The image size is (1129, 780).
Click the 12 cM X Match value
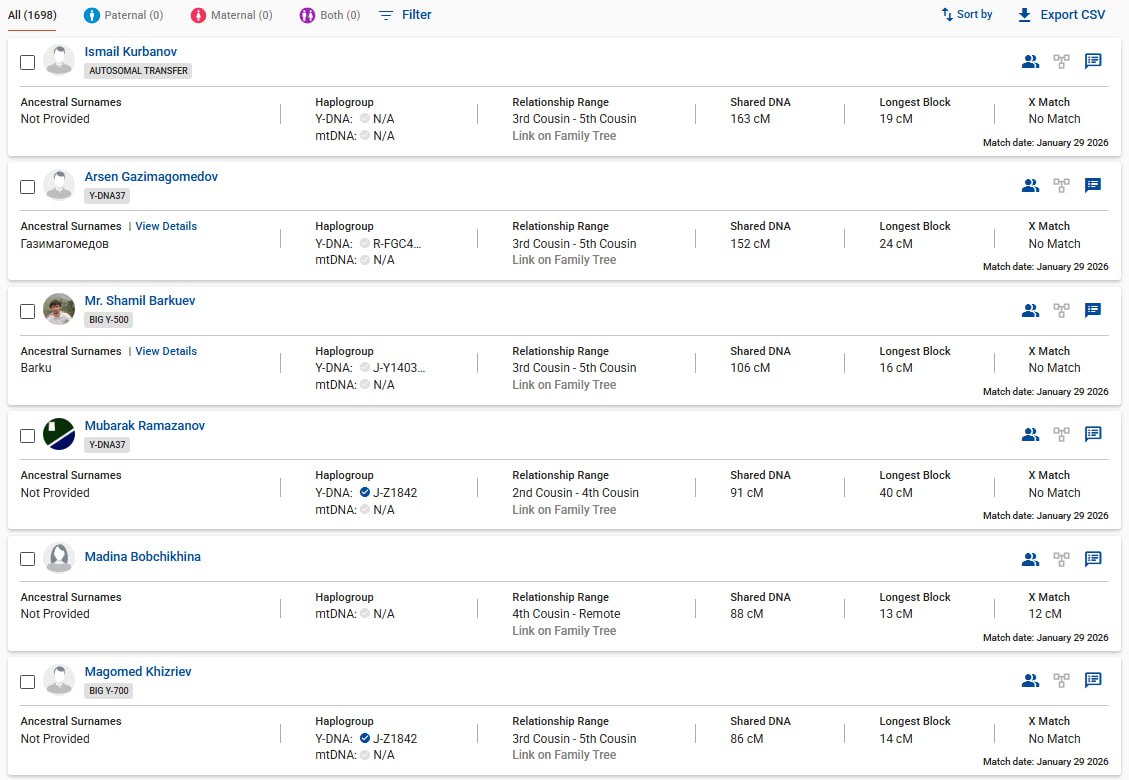pyautogui.click(x=1045, y=614)
